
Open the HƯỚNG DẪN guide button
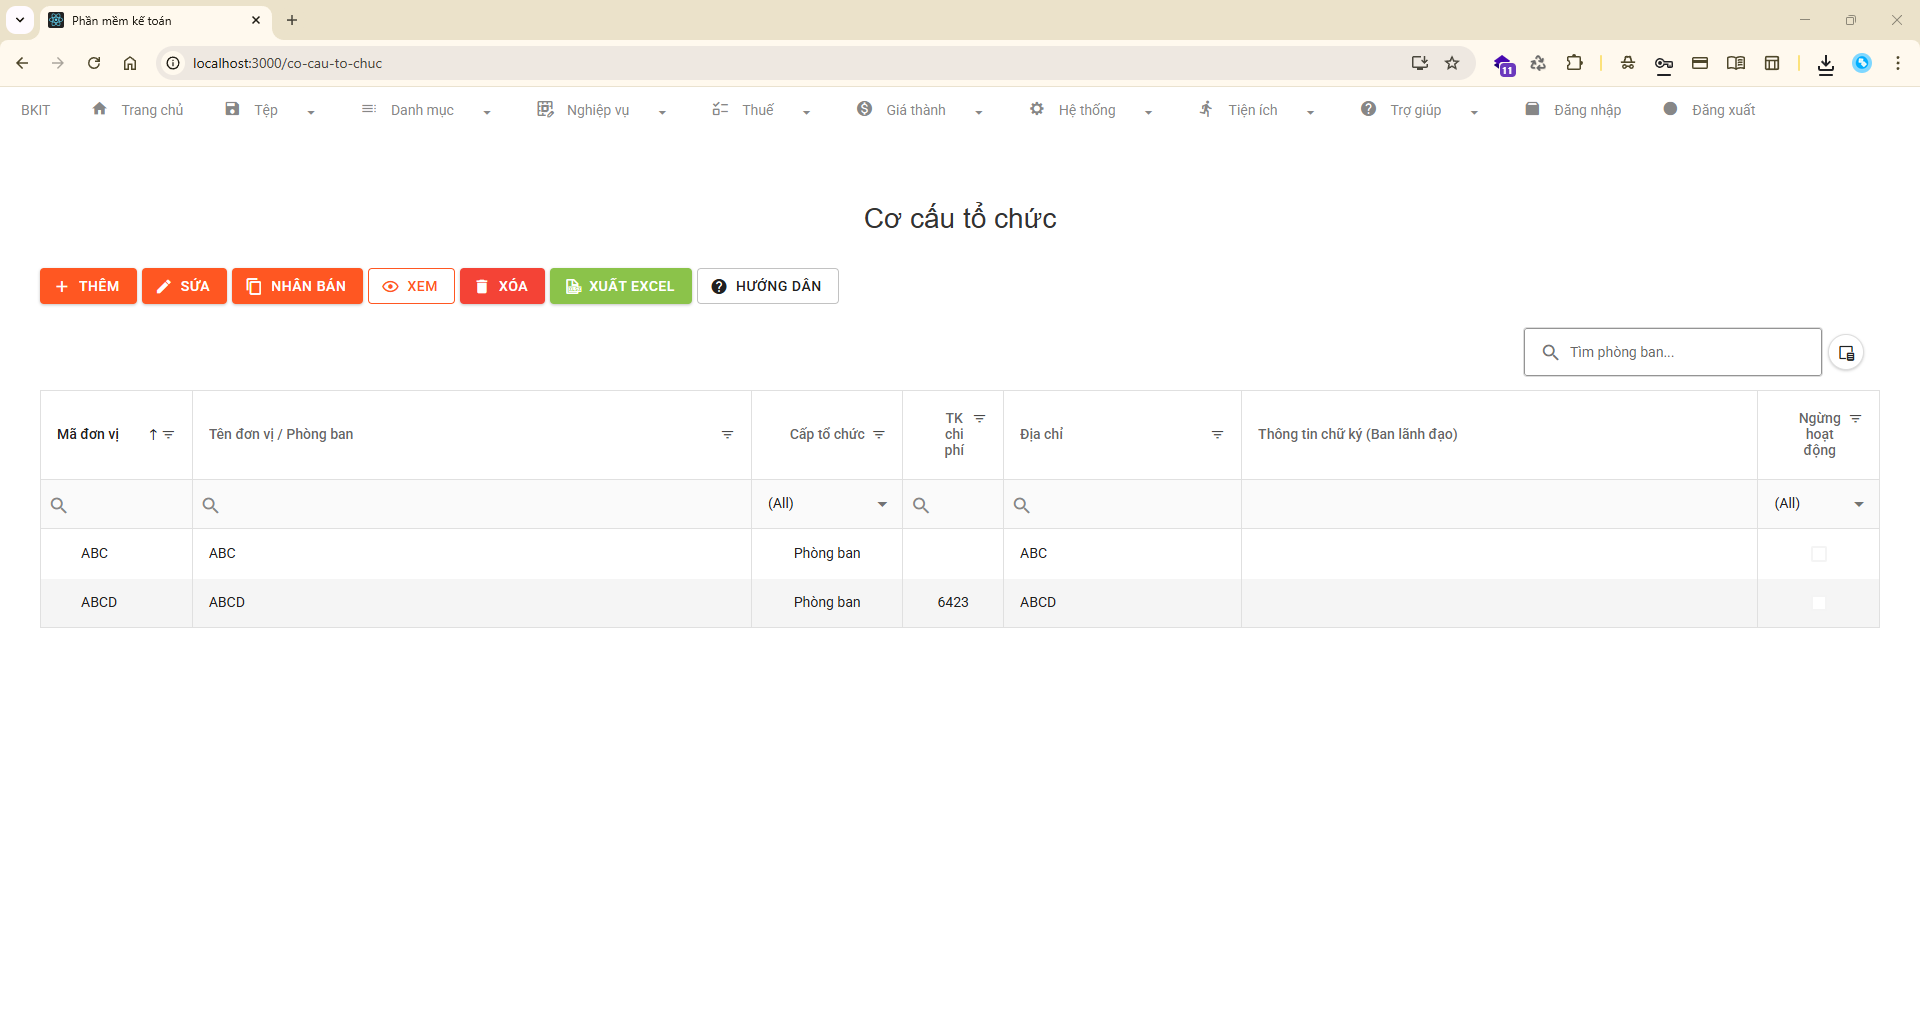(x=767, y=286)
